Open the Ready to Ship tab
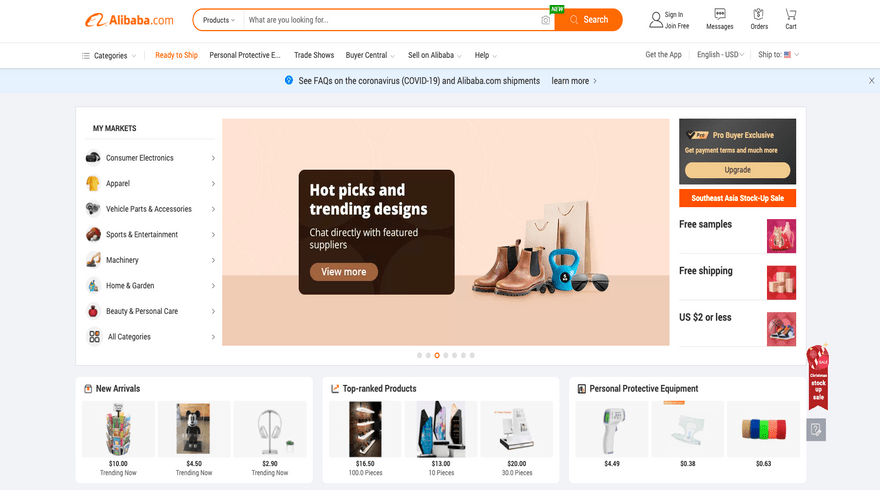 pyautogui.click(x=176, y=55)
